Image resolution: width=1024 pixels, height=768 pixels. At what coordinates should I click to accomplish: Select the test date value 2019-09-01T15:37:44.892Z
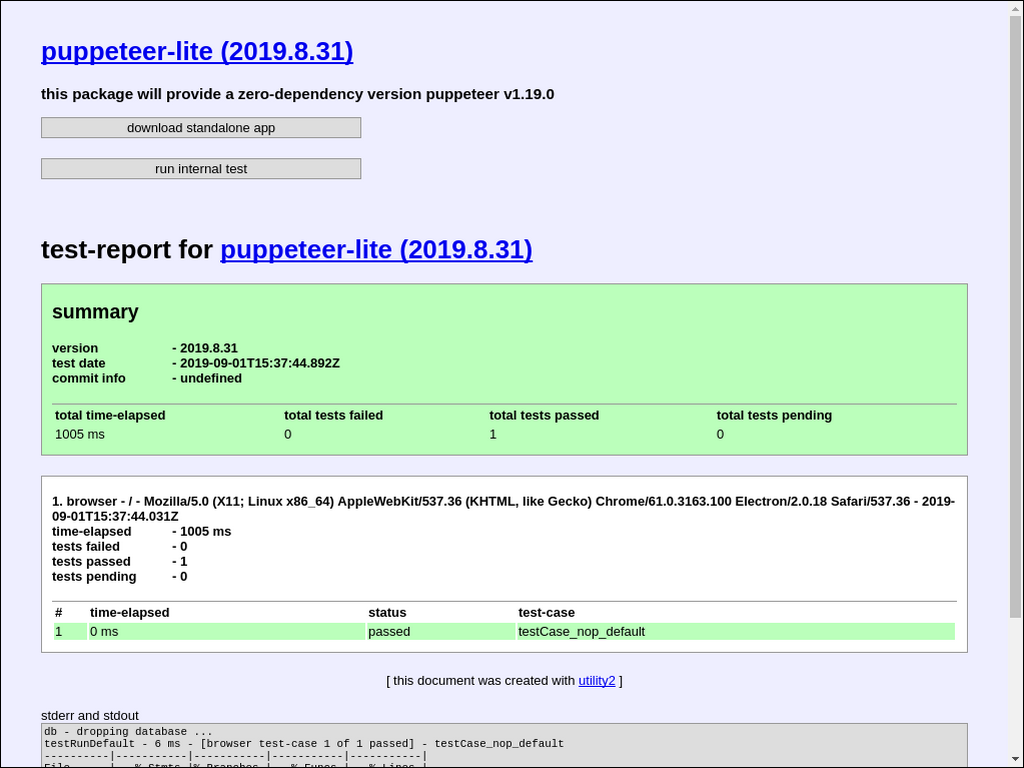point(260,363)
